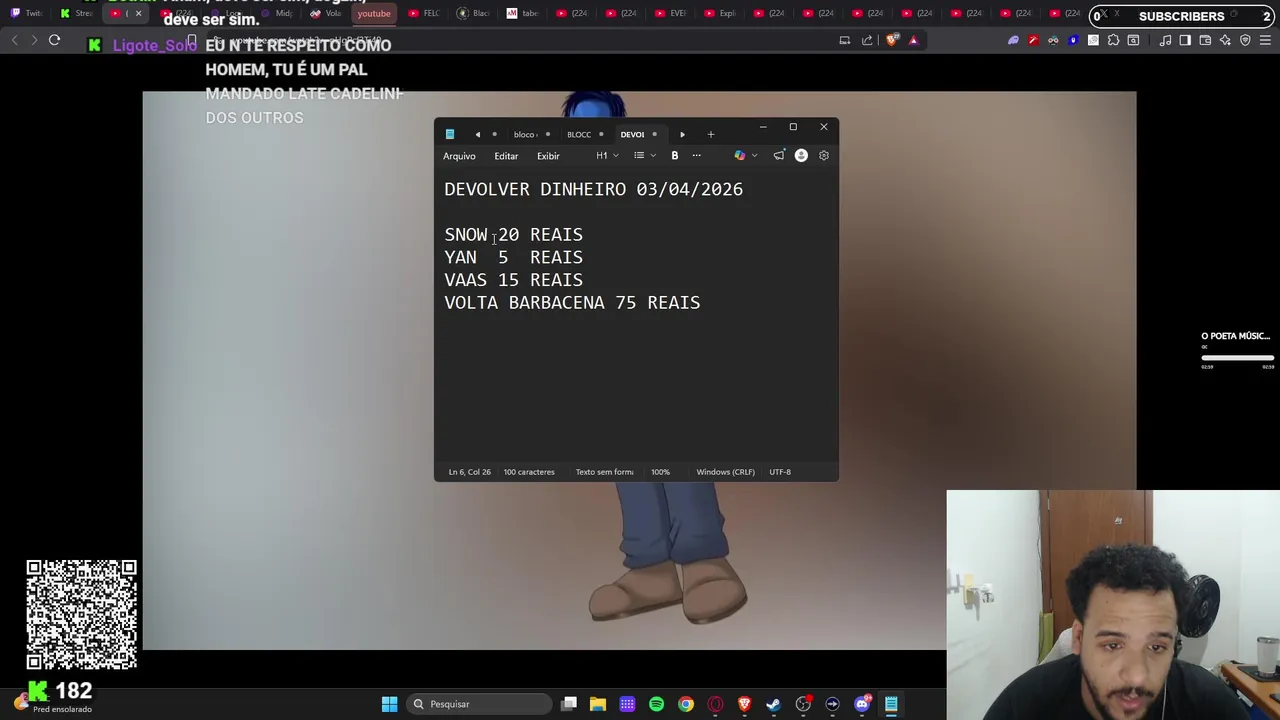Click the 'YAN 5 REAIS' line
1280x720 pixels.
(x=514, y=257)
